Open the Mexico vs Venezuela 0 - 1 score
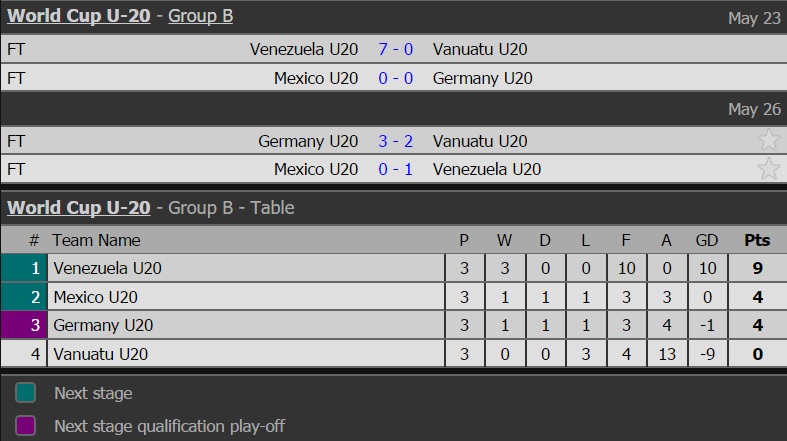 coord(395,169)
